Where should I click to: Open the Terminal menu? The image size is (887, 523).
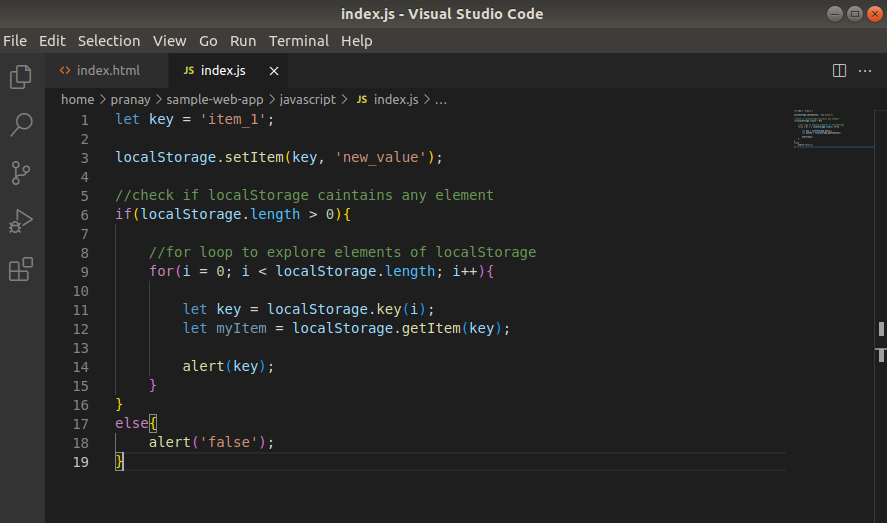[x=299, y=41]
